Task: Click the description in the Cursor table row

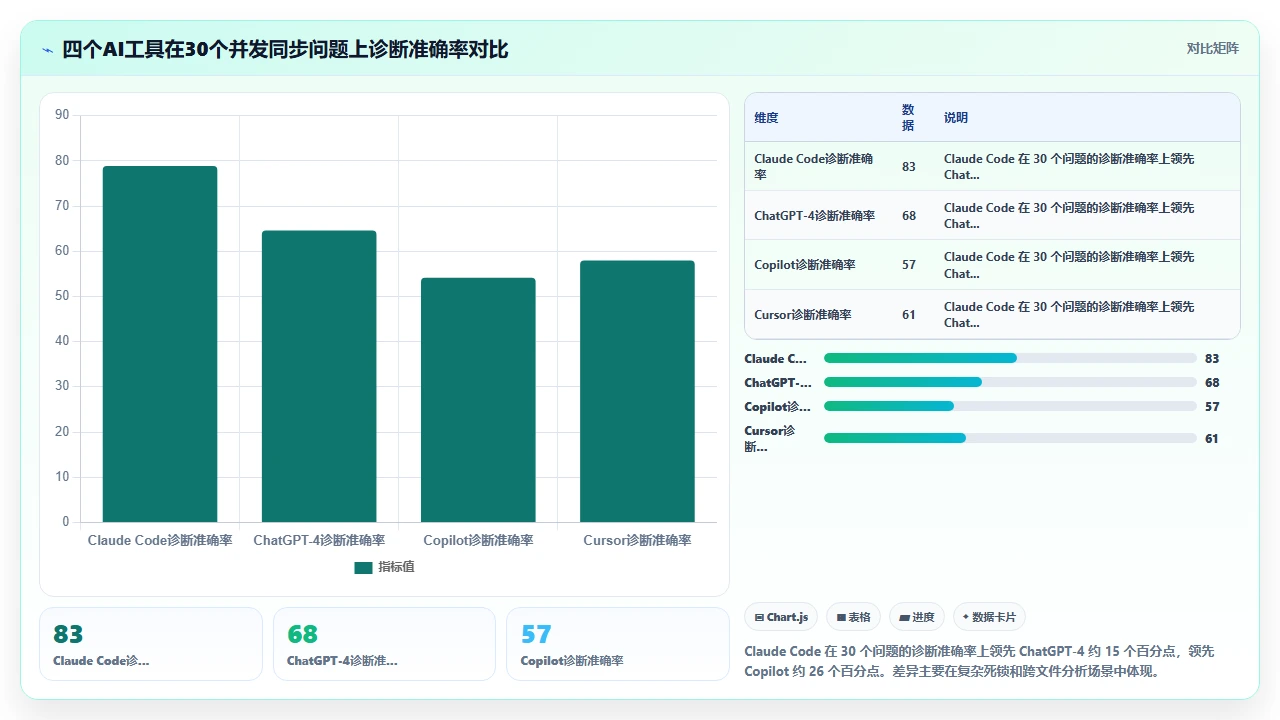Action: (1070, 315)
